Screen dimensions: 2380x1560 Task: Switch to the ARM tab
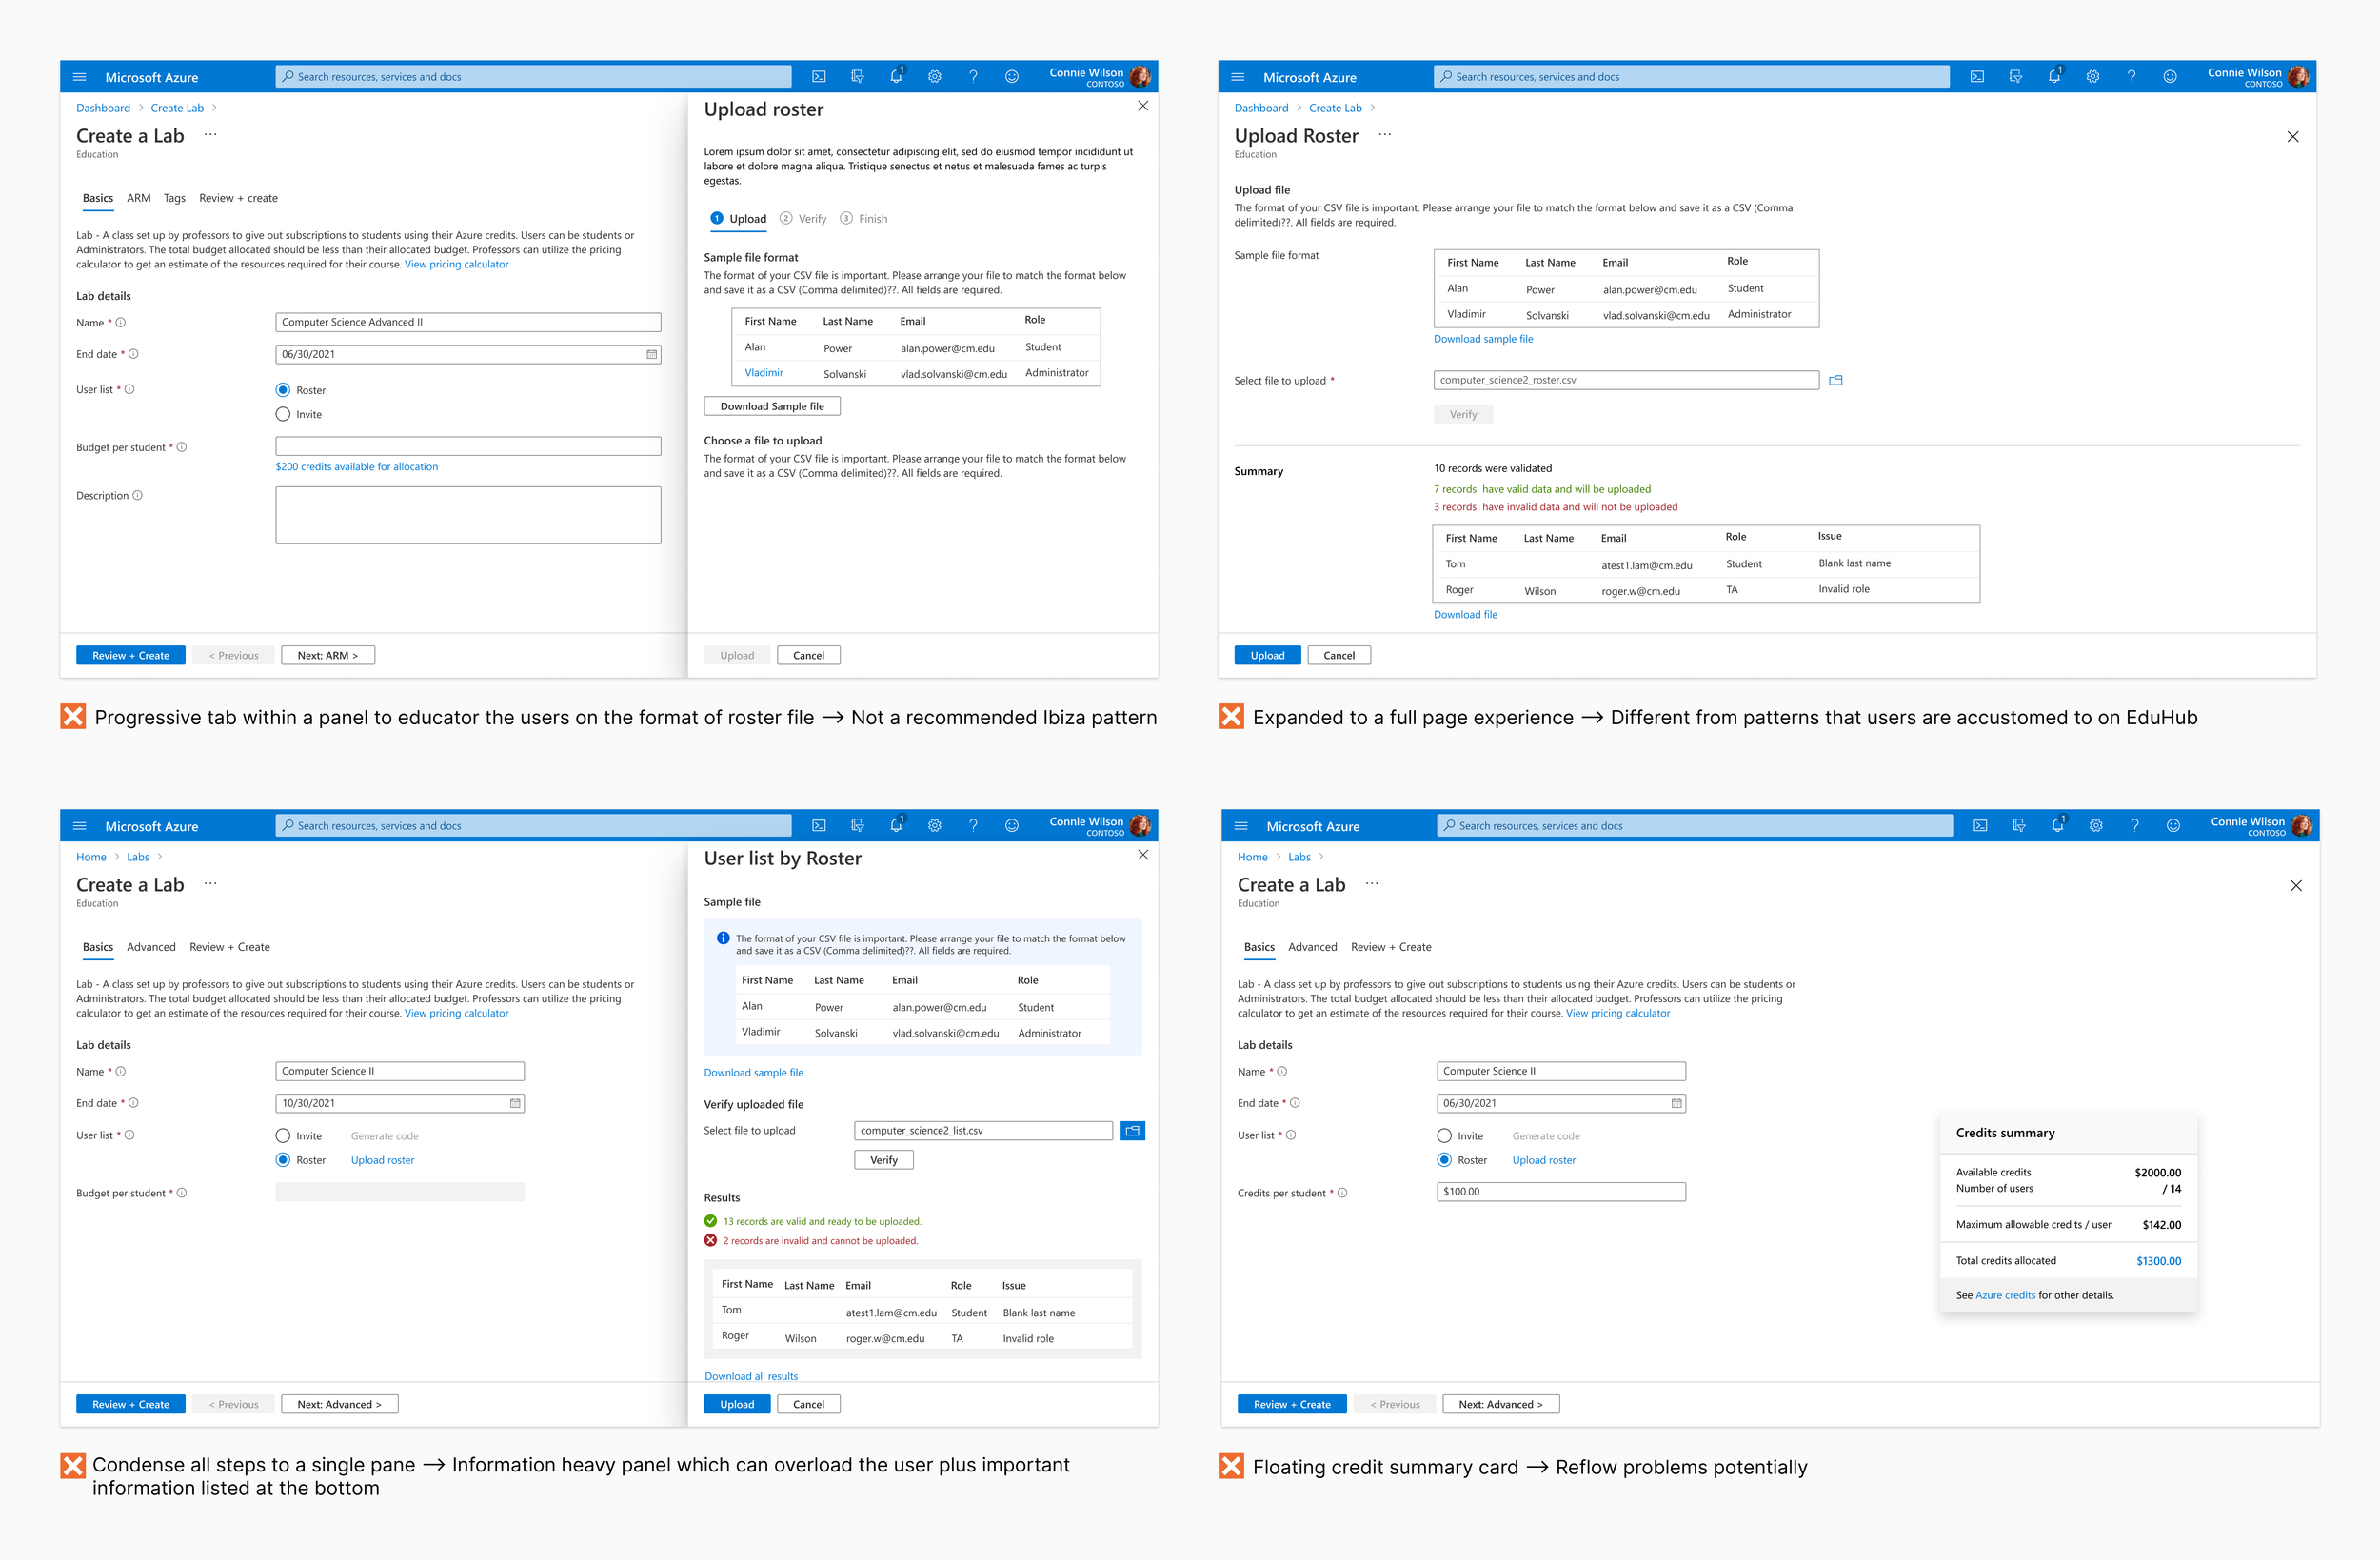[x=139, y=198]
